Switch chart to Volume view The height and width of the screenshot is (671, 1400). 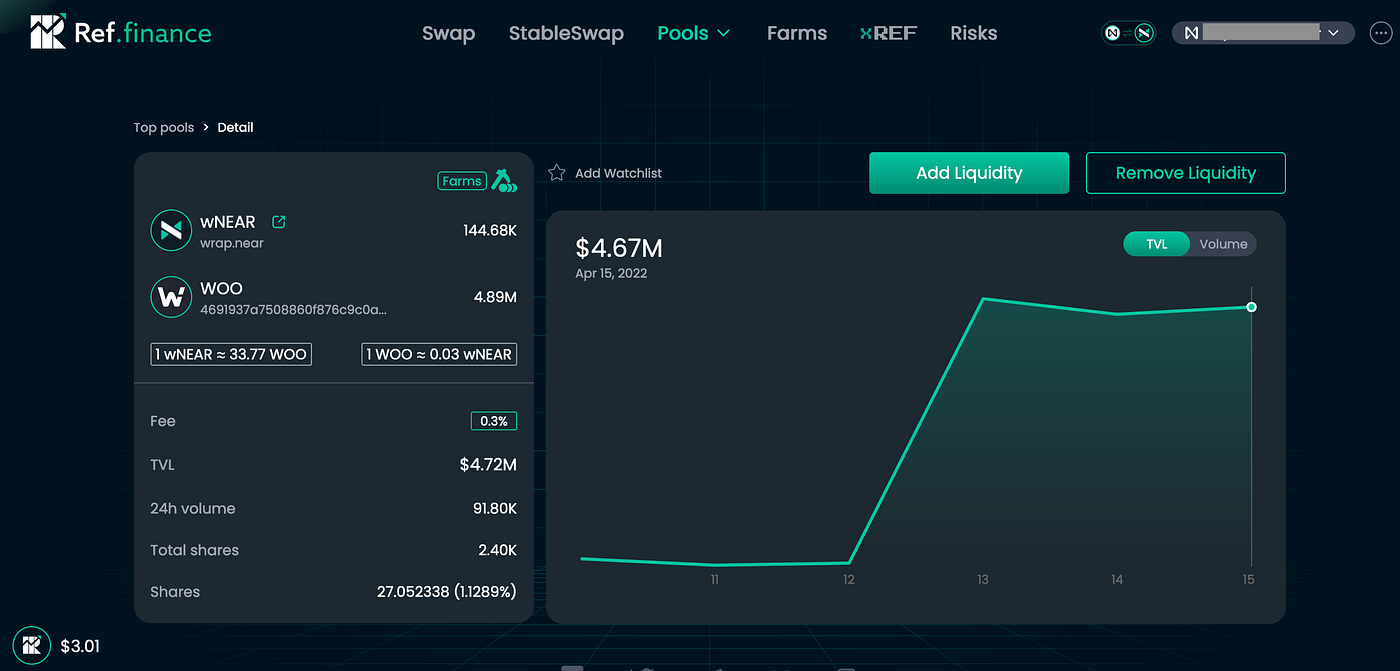pos(1223,244)
